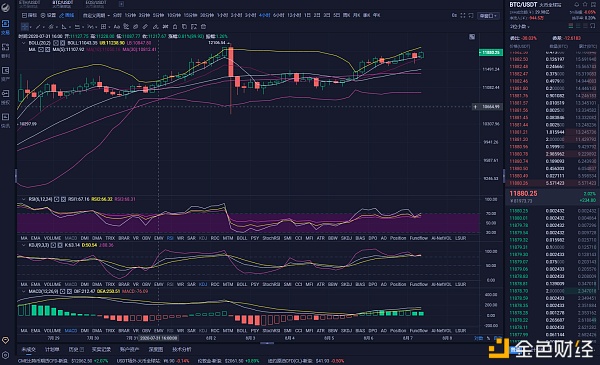The image size is (600, 365).
Task: Expand the trend line tool options arrow
Action: click(43, 27)
